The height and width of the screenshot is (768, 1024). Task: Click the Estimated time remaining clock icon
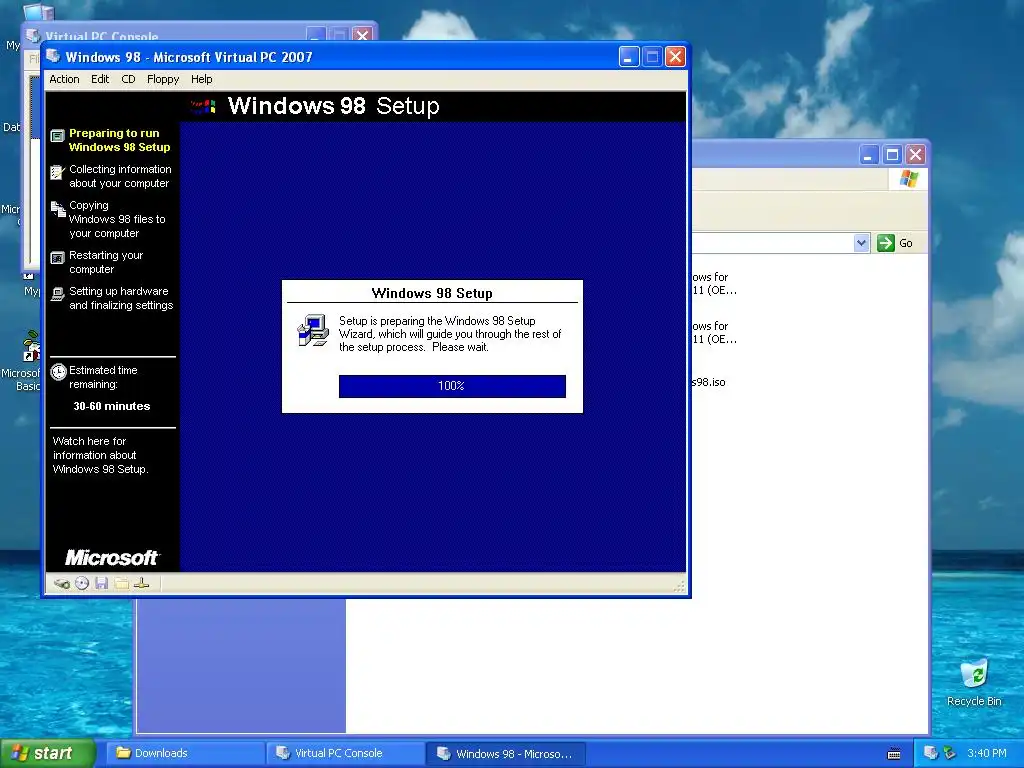click(x=59, y=372)
